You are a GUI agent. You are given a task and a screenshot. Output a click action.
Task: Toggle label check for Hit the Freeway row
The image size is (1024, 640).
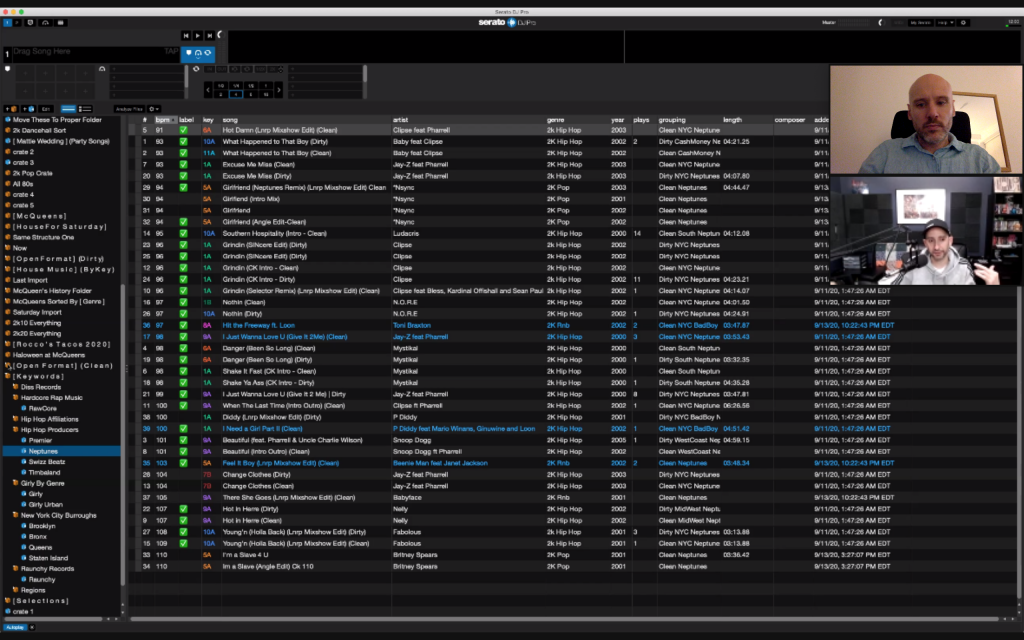tap(184, 325)
